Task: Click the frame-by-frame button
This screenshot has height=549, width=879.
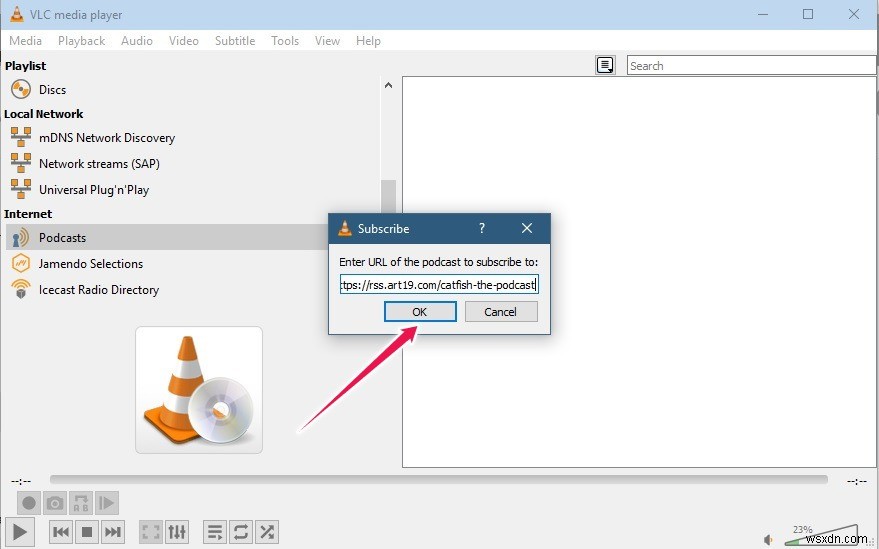Action: 107,503
